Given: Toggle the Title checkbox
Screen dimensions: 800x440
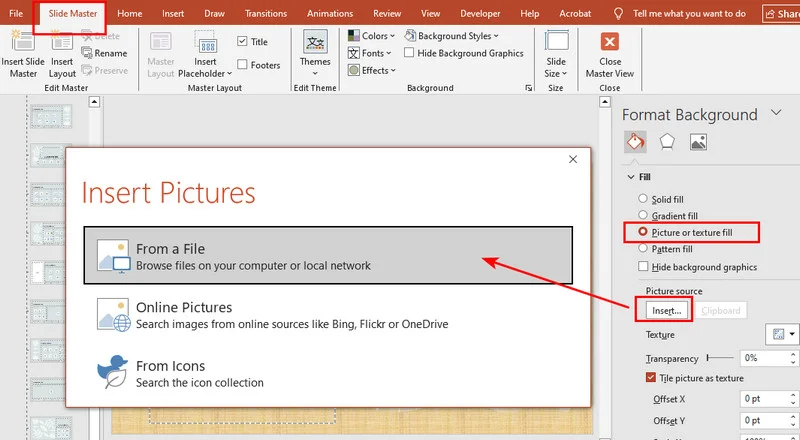Looking at the screenshot, I should [x=242, y=41].
